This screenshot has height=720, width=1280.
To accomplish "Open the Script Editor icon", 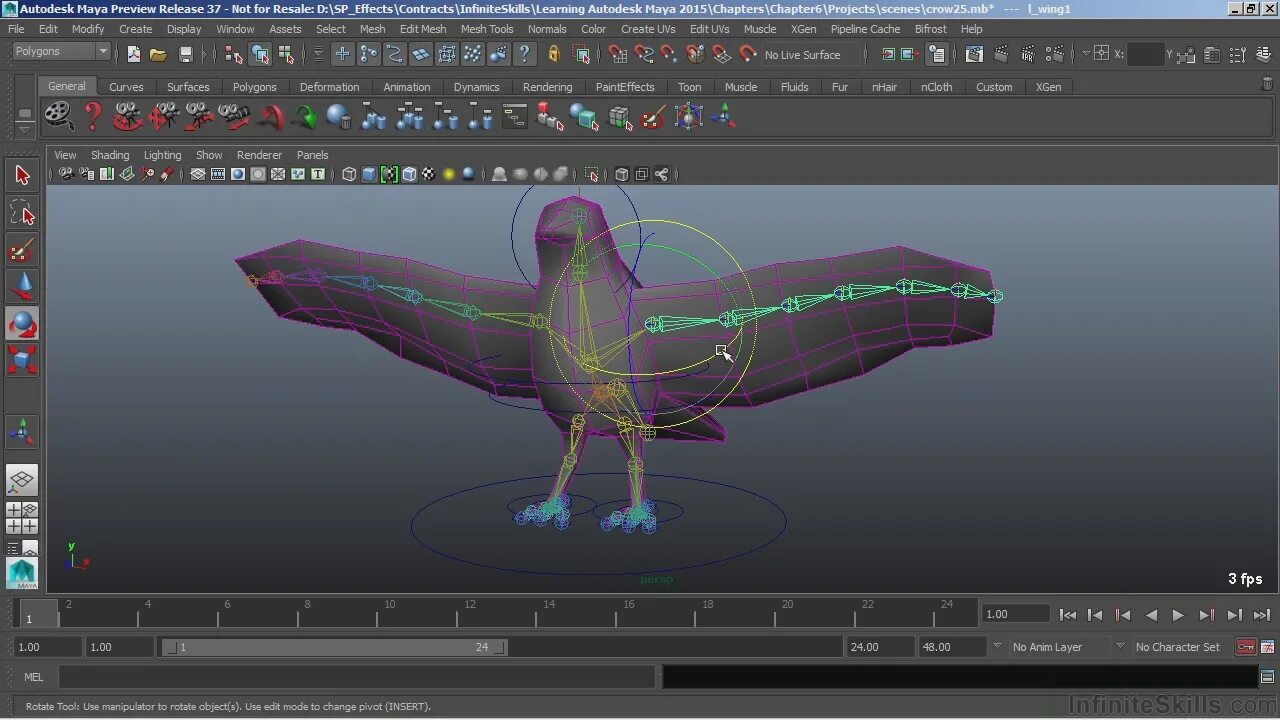I will 1267,677.
